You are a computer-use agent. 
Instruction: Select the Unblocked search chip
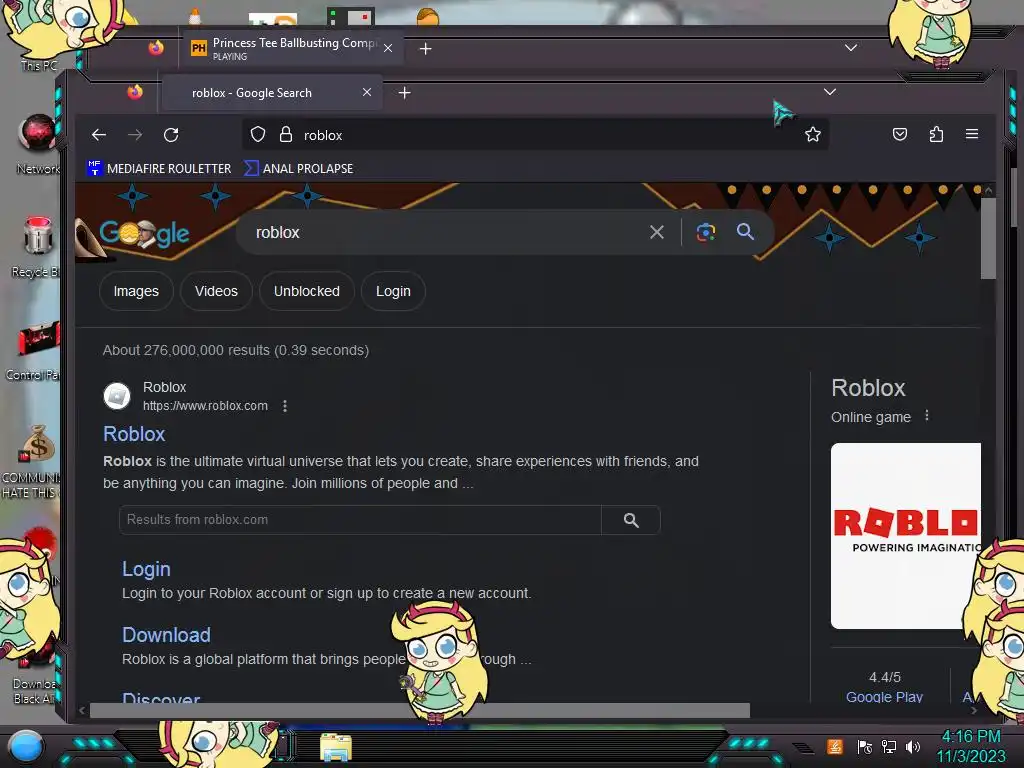(x=307, y=291)
